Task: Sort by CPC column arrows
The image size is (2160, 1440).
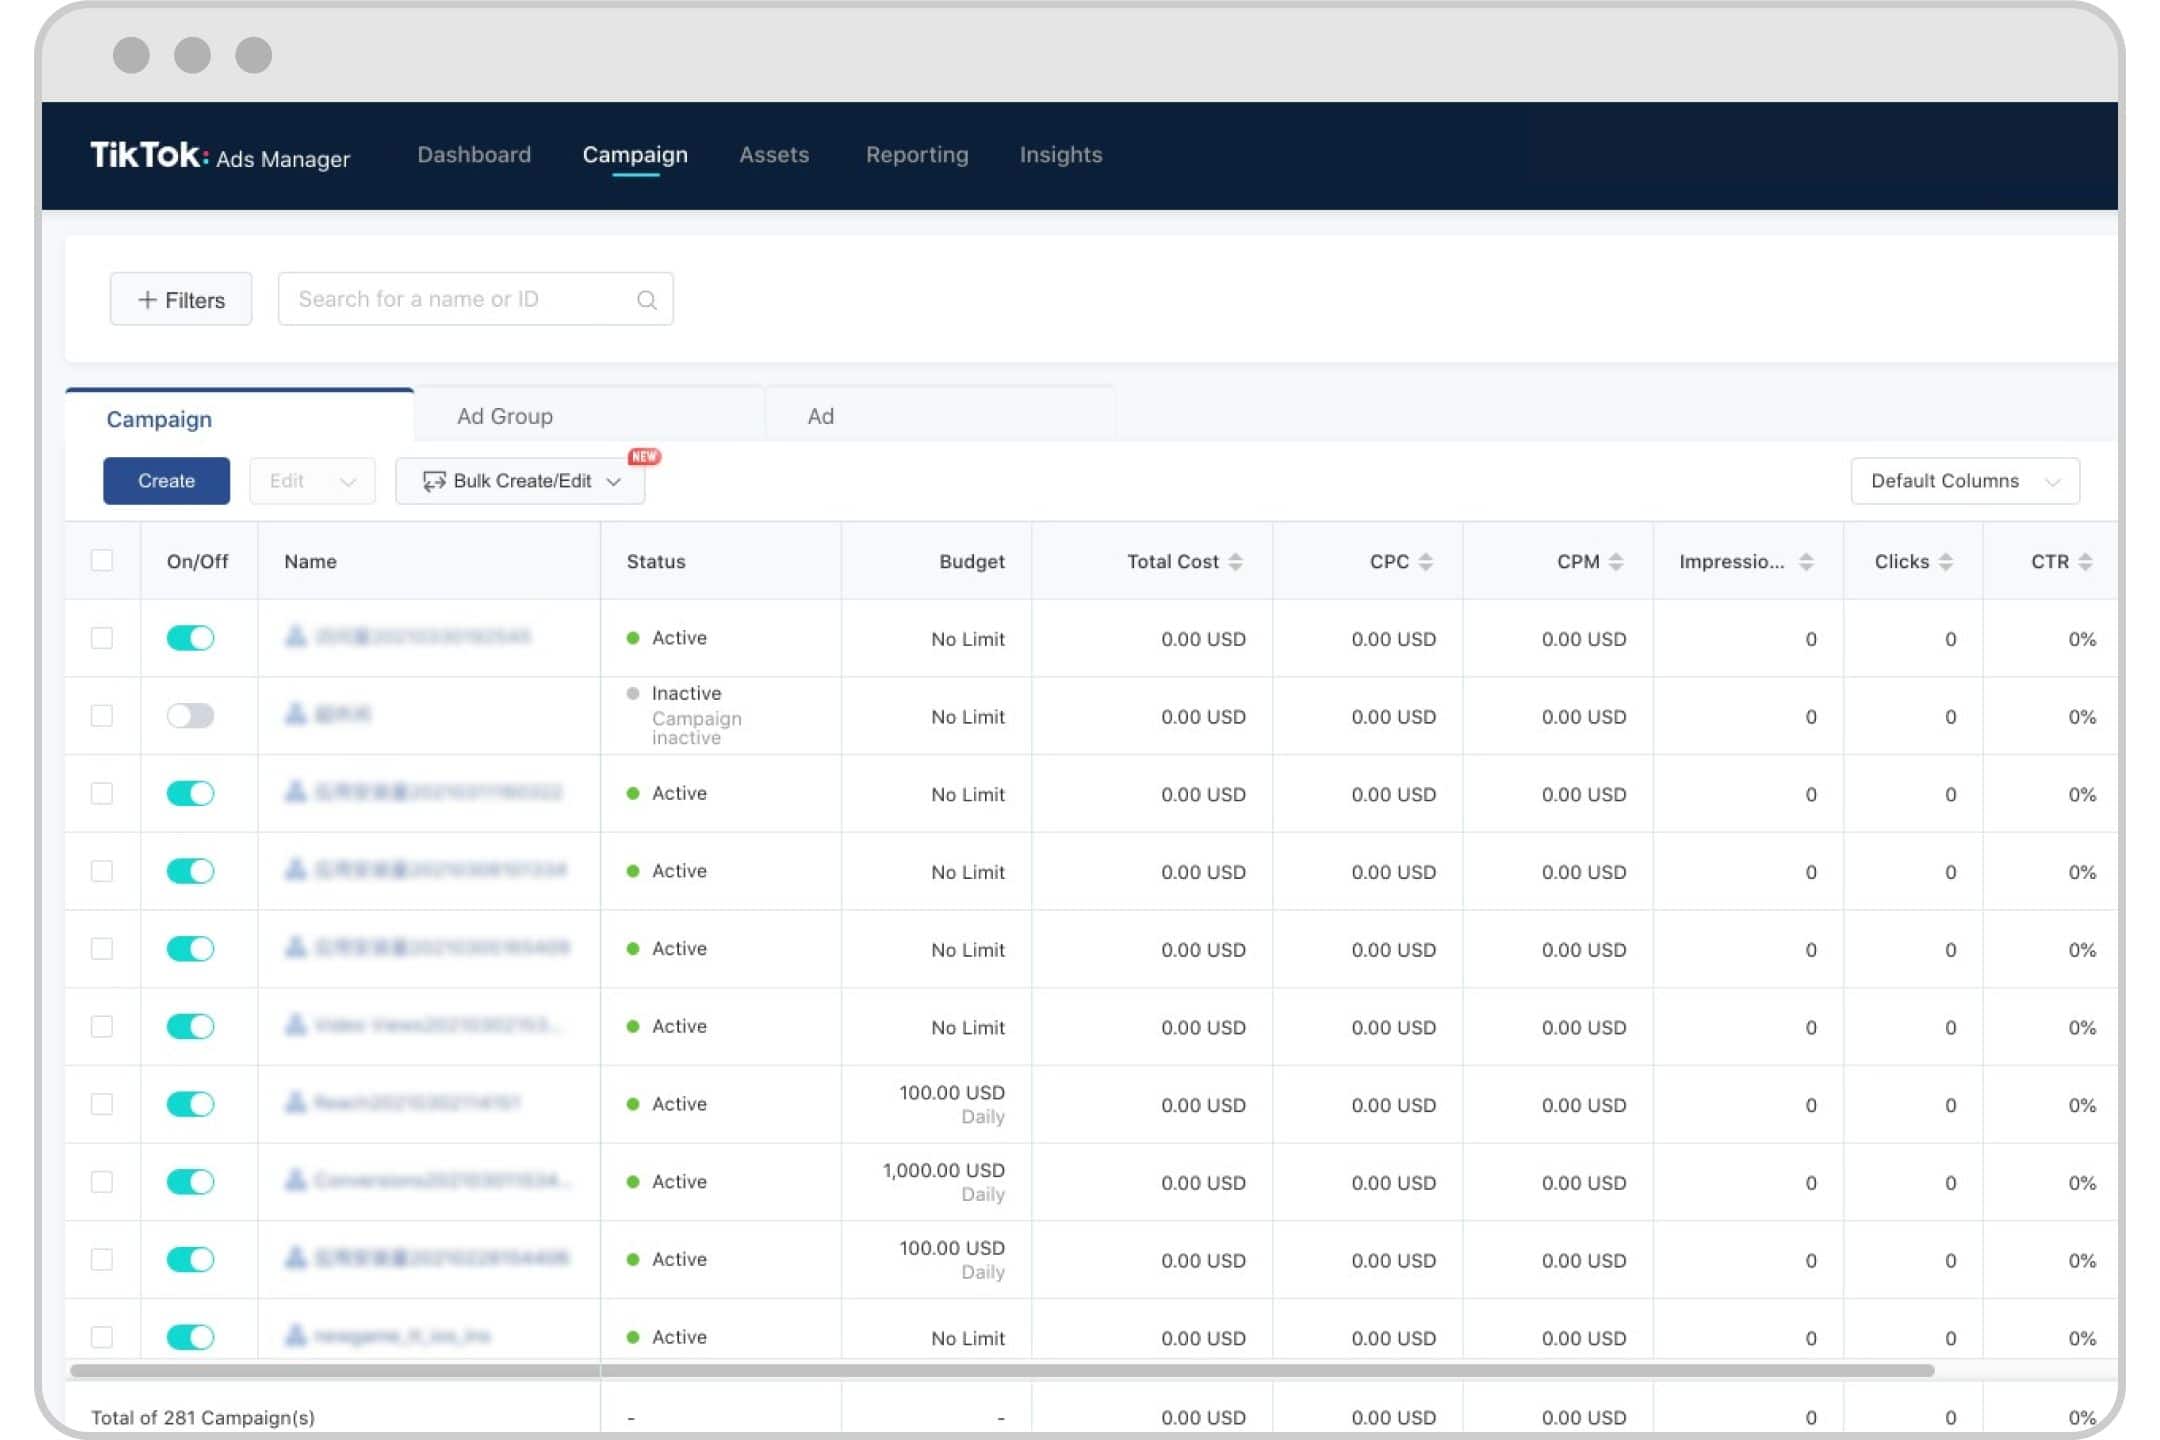Action: pyautogui.click(x=1425, y=562)
